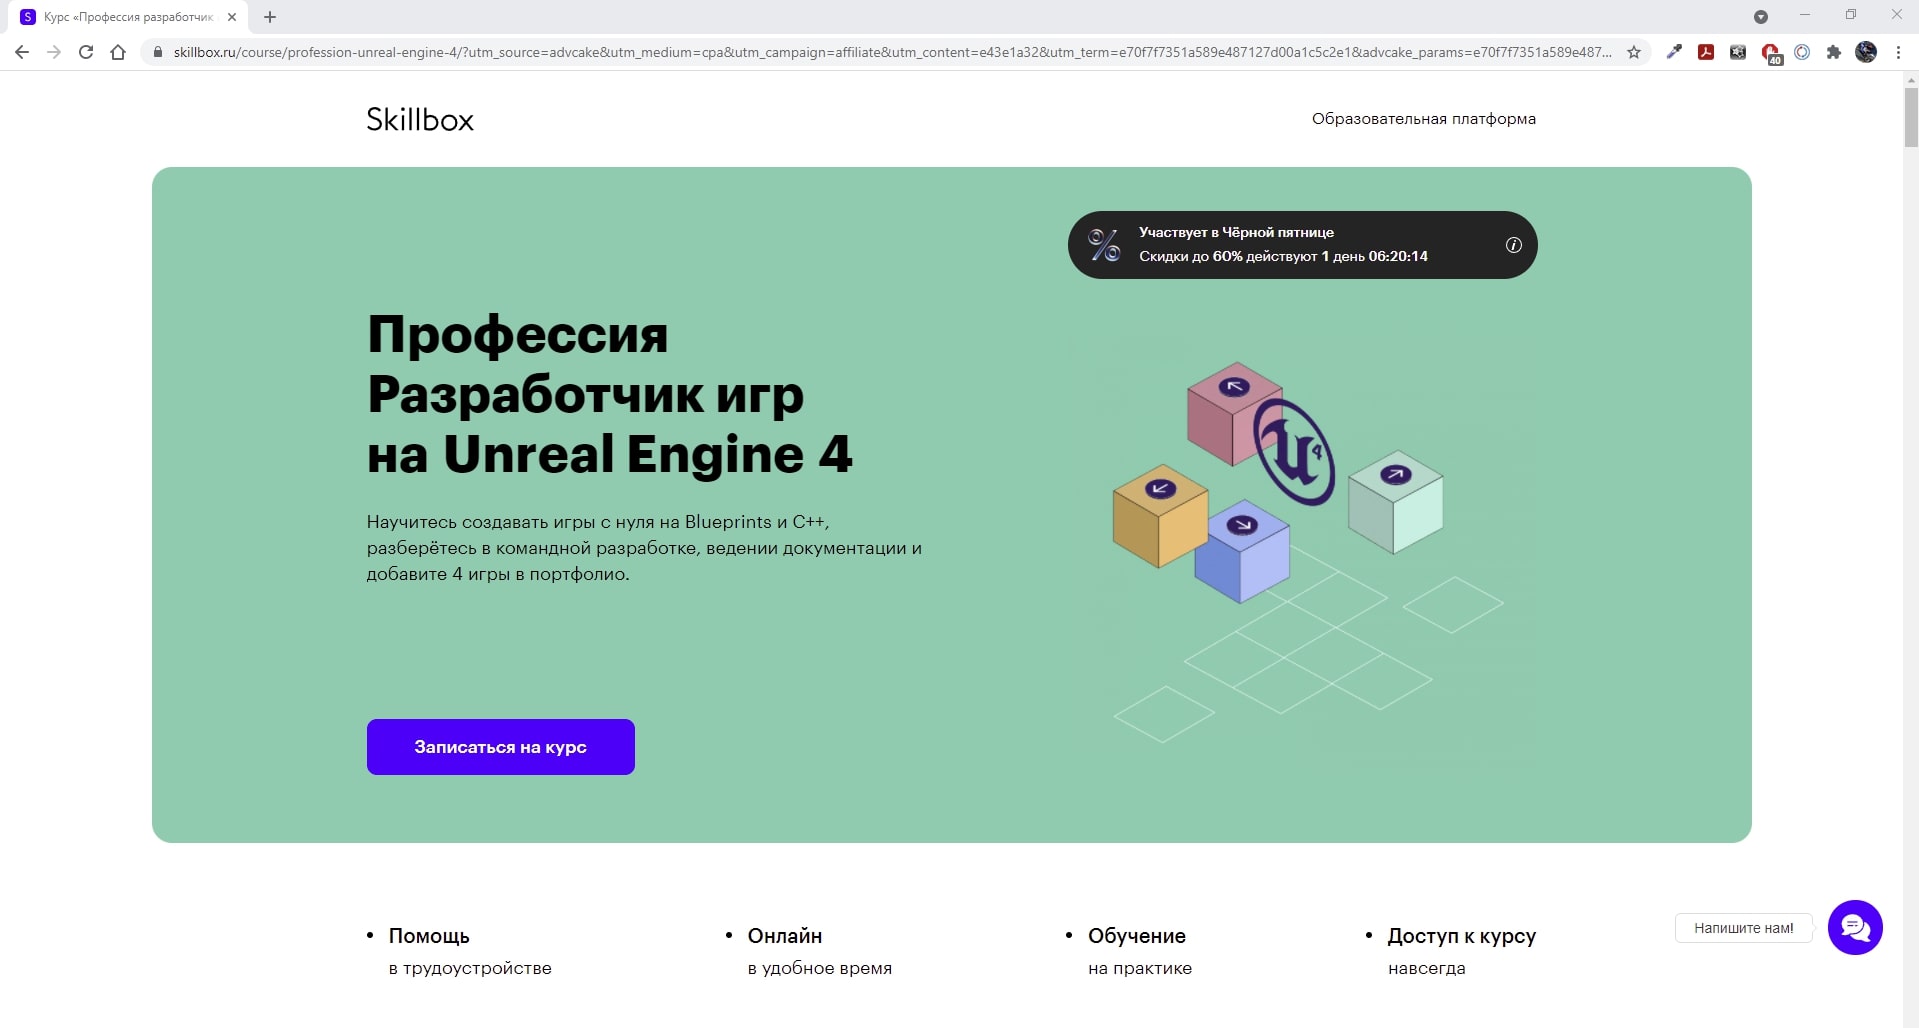This screenshot has height=1028, width=1919.
Task: Click the Unreal Engine logo illustration
Action: pyautogui.click(x=1295, y=452)
